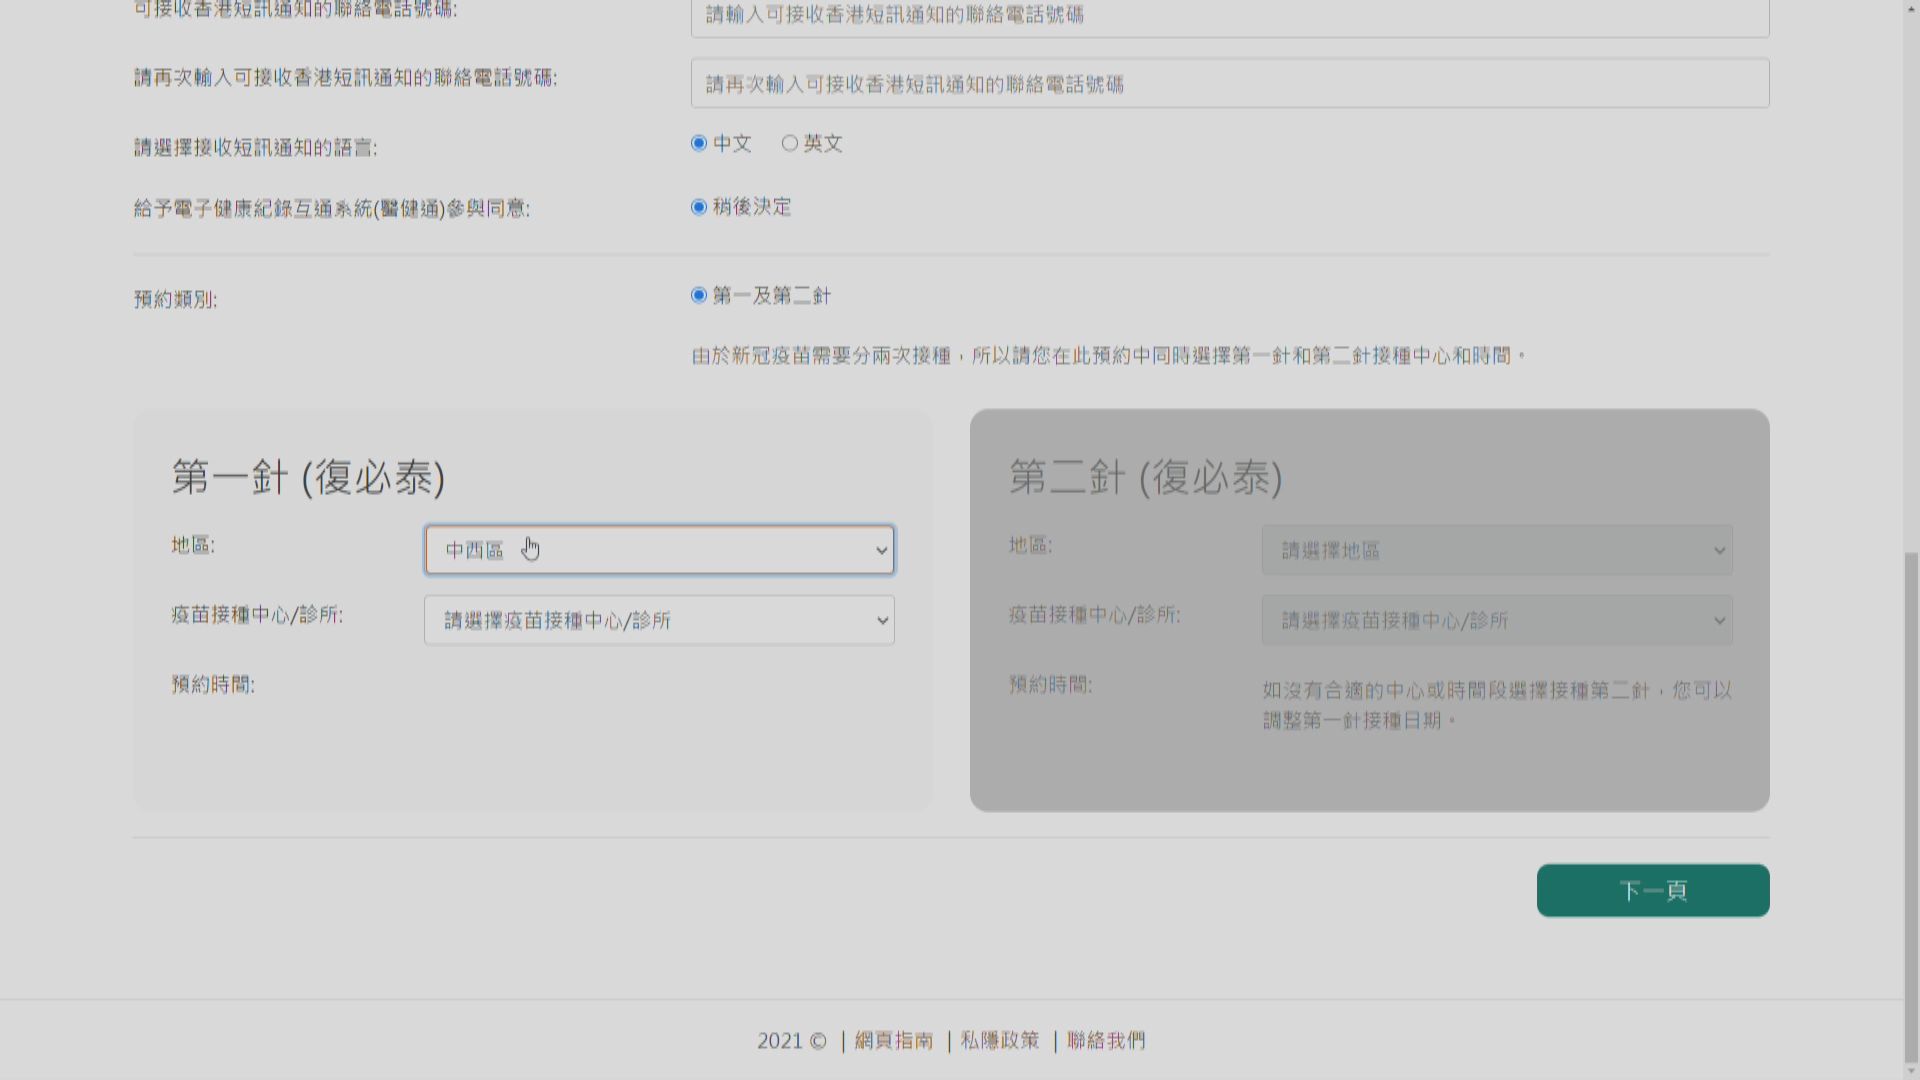Click the 預約時間 label in first dose section
Viewport: 1920px width, 1080px height.
[213, 686]
